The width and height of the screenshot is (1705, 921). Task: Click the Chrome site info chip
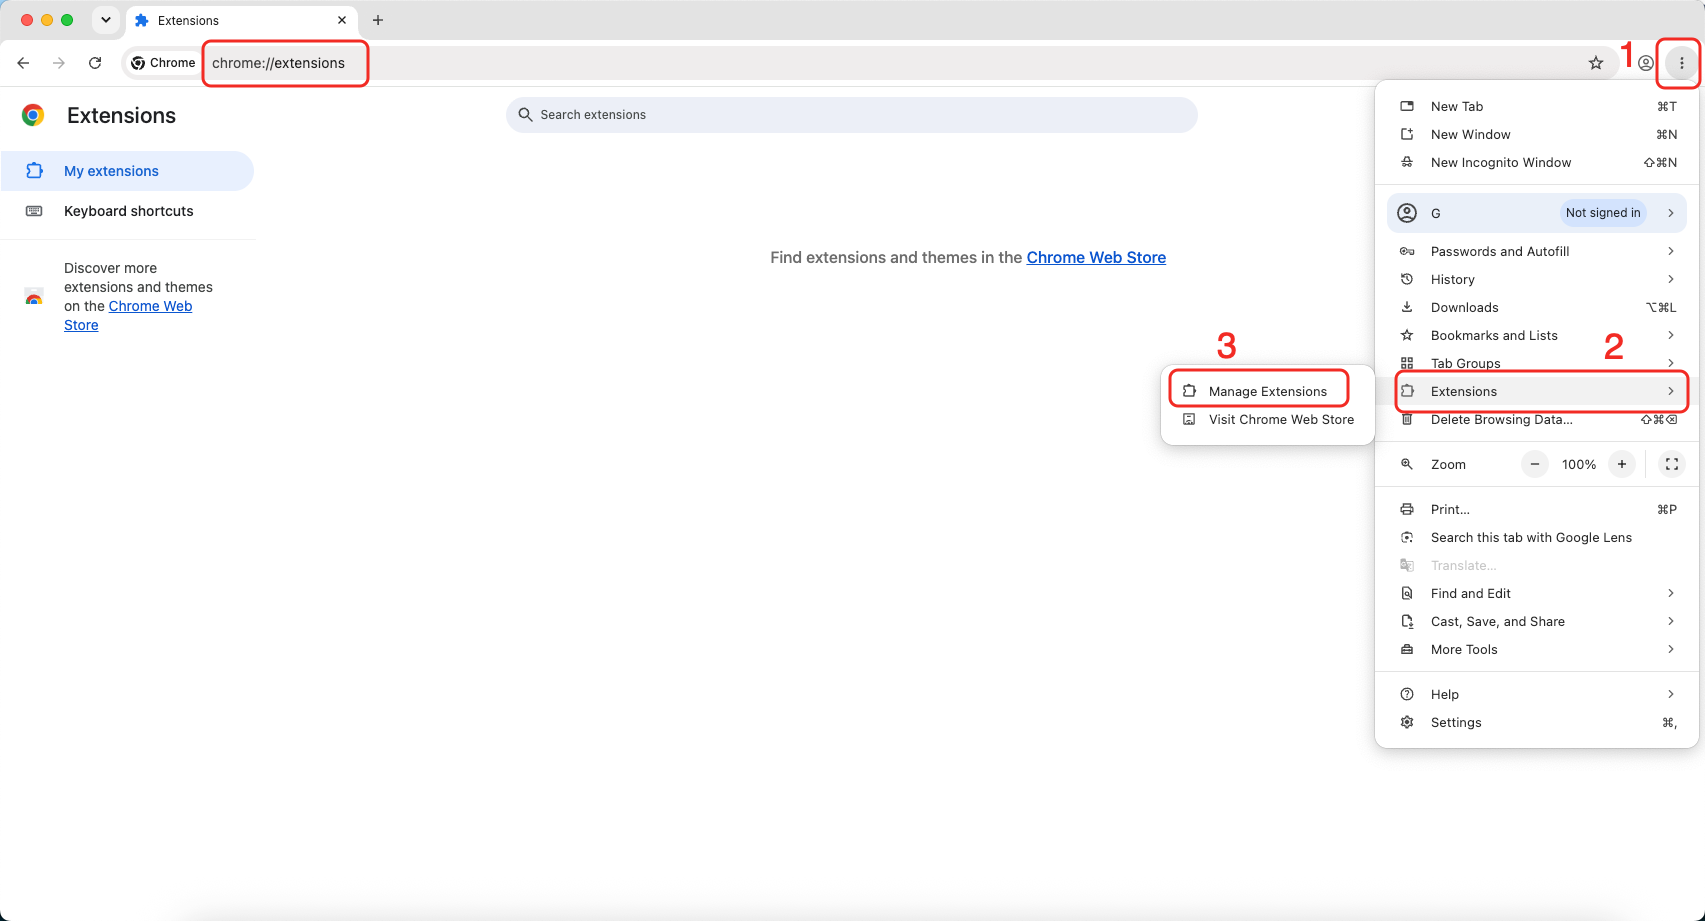163,63
